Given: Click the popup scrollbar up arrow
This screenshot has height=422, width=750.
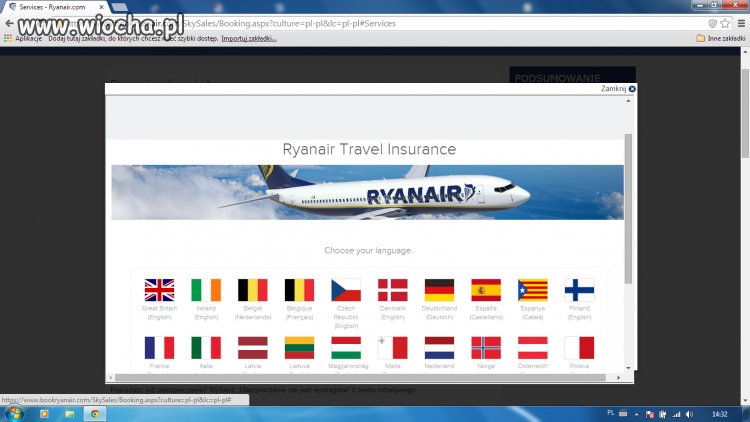Looking at the screenshot, I should click(x=628, y=101).
